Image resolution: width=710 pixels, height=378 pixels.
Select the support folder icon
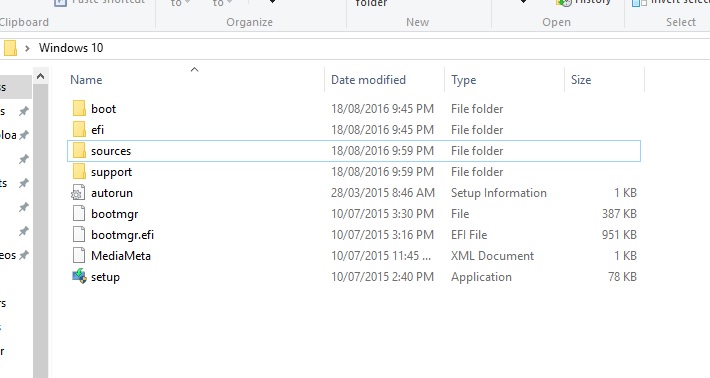pyautogui.click(x=79, y=172)
